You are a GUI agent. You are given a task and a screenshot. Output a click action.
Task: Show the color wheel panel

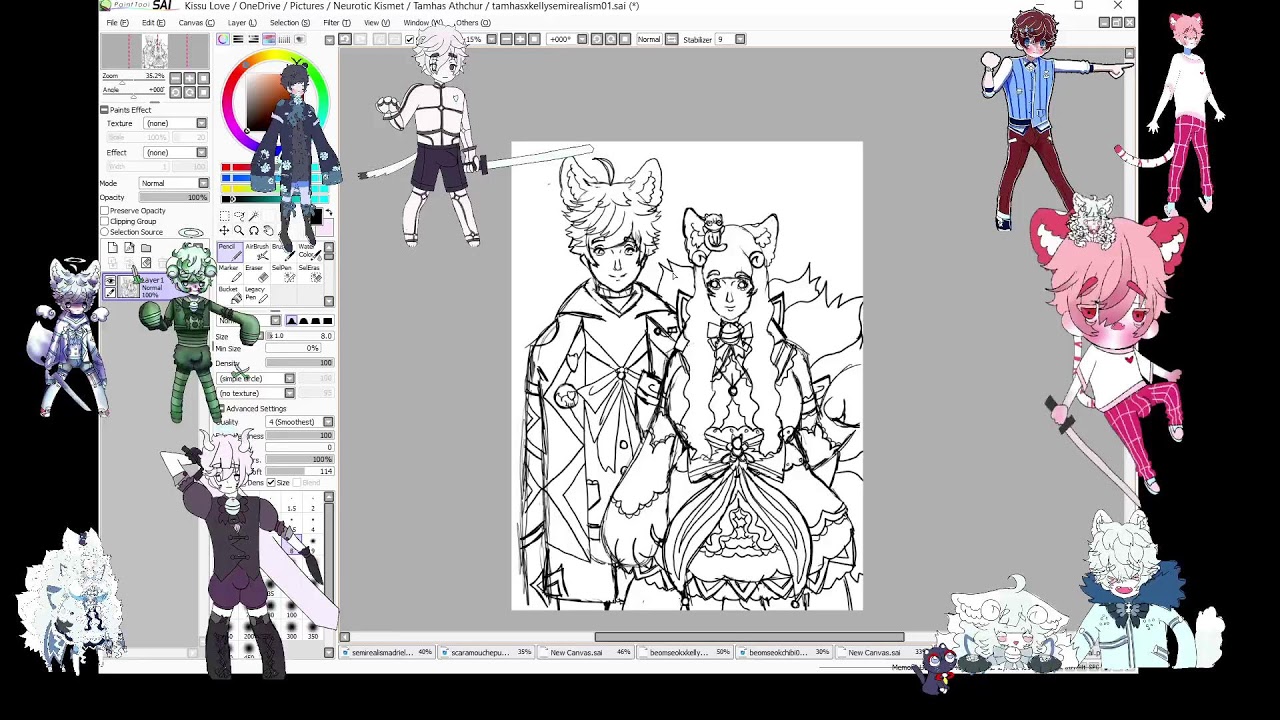(x=223, y=39)
